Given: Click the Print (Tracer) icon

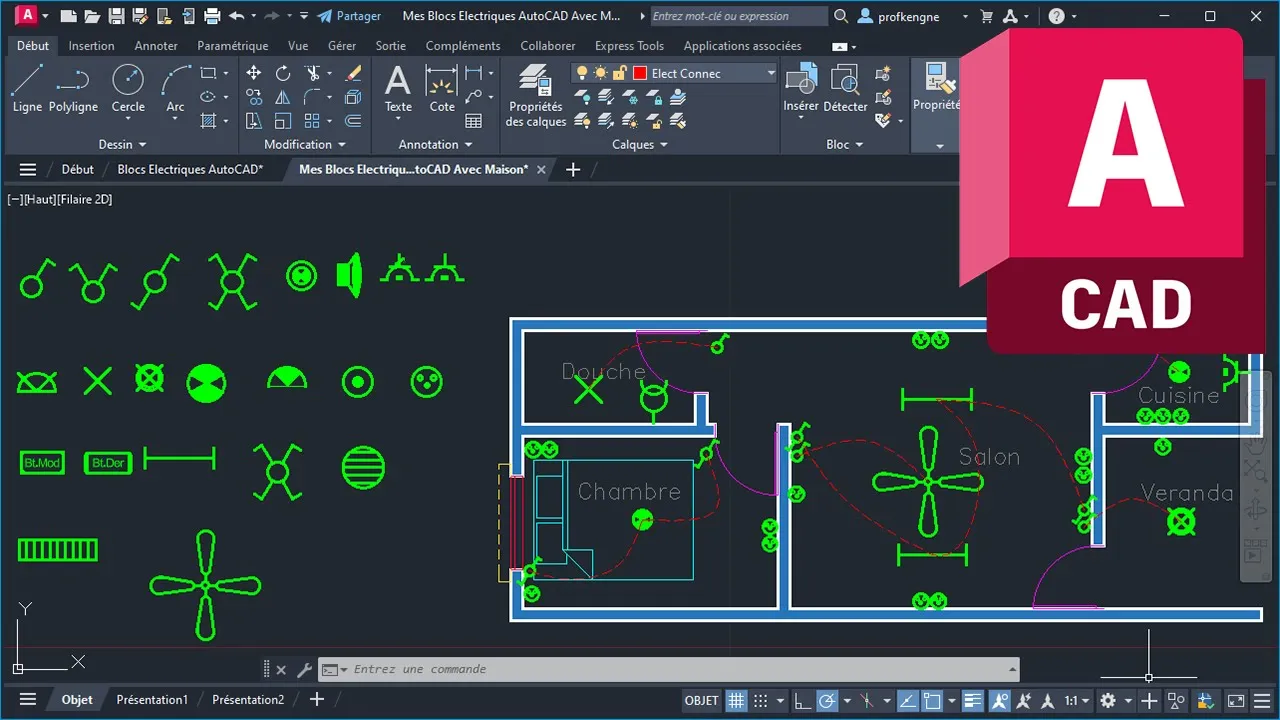Looking at the screenshot, I should (x=212, y=16).
